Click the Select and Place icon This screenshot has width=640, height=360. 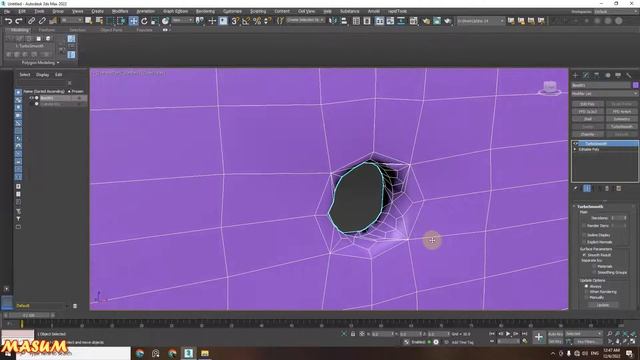click(165, 21)
